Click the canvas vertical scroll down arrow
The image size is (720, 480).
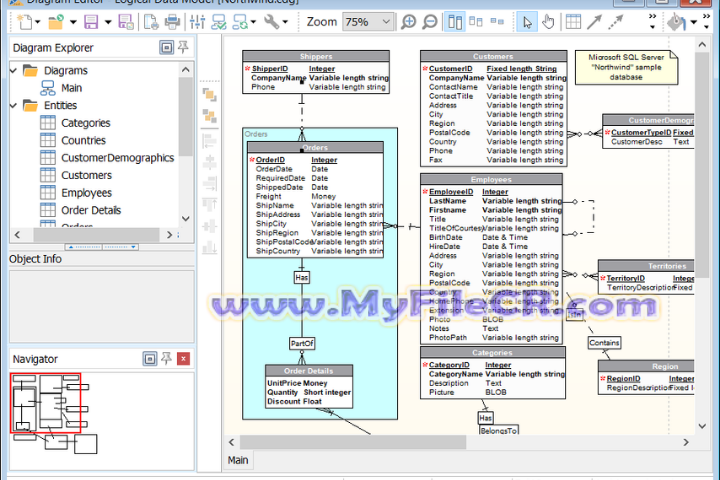coord(702,426)
